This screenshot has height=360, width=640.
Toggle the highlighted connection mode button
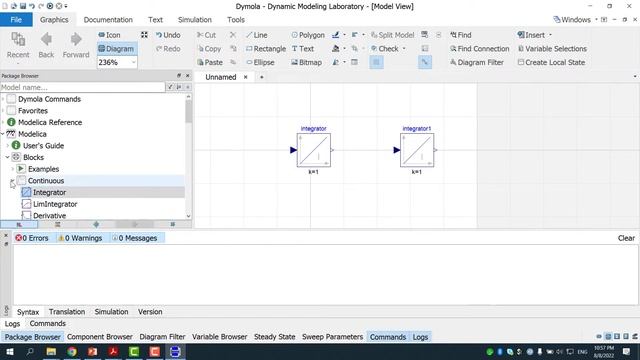pos(424,62)
